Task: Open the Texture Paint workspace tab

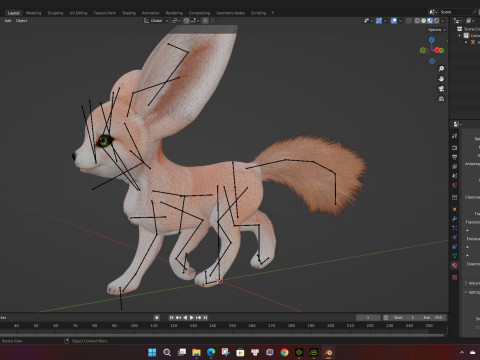Action: pos(104,13)
